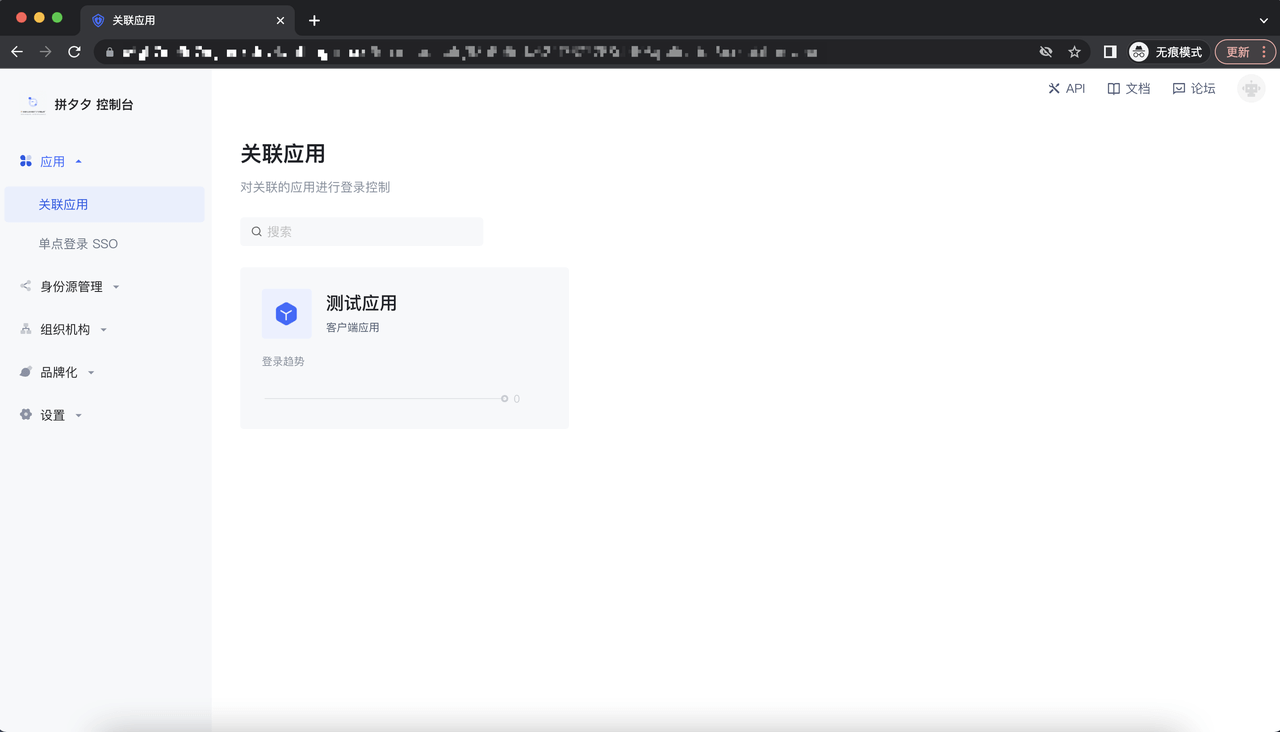This screenshot has height=732, width=1280.
Task: Click the 测试应用 cube app icon
Action: [x=286, y=313]
